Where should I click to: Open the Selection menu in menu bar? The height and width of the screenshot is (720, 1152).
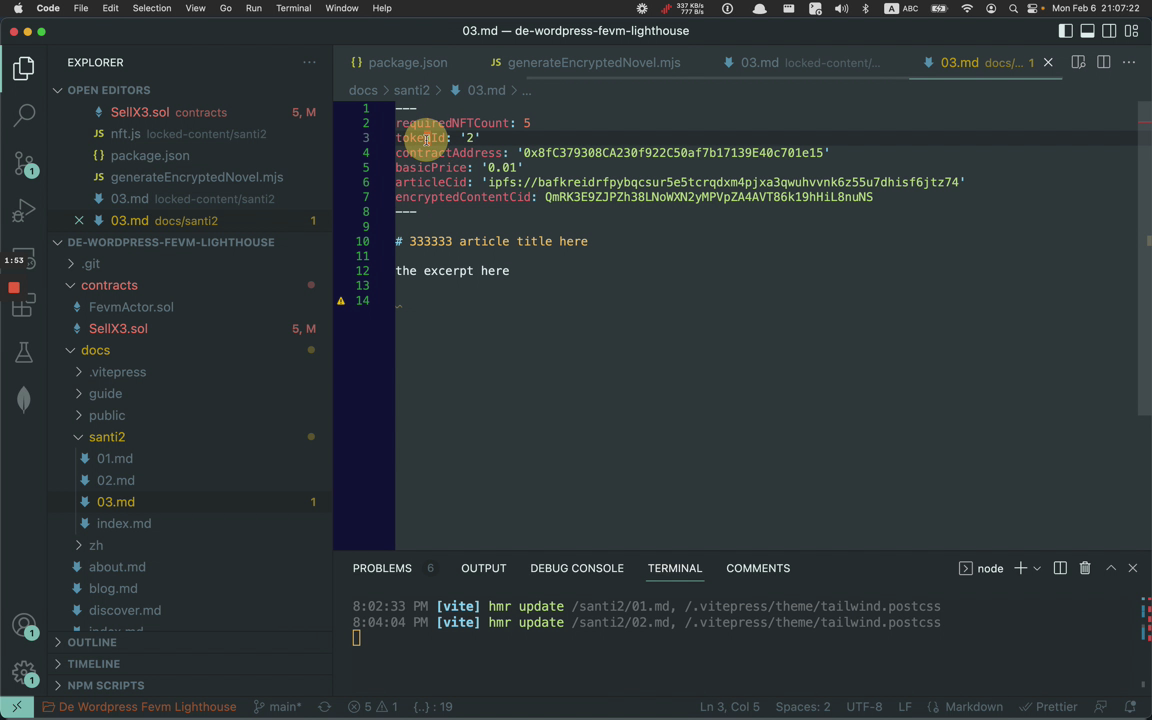point(151,8)
